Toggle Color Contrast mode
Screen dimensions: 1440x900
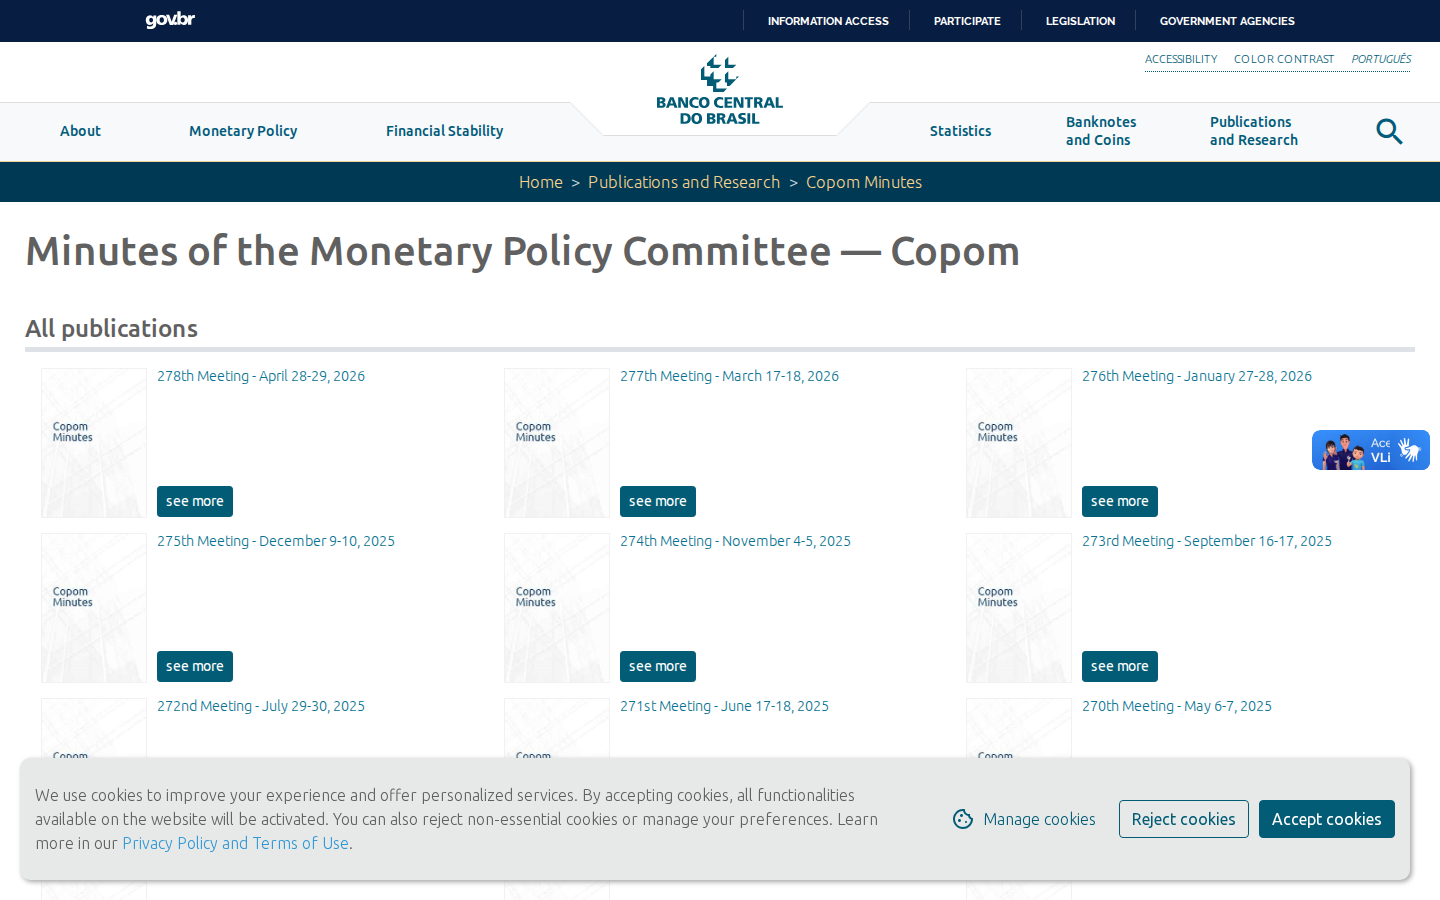pos(1284,59)
